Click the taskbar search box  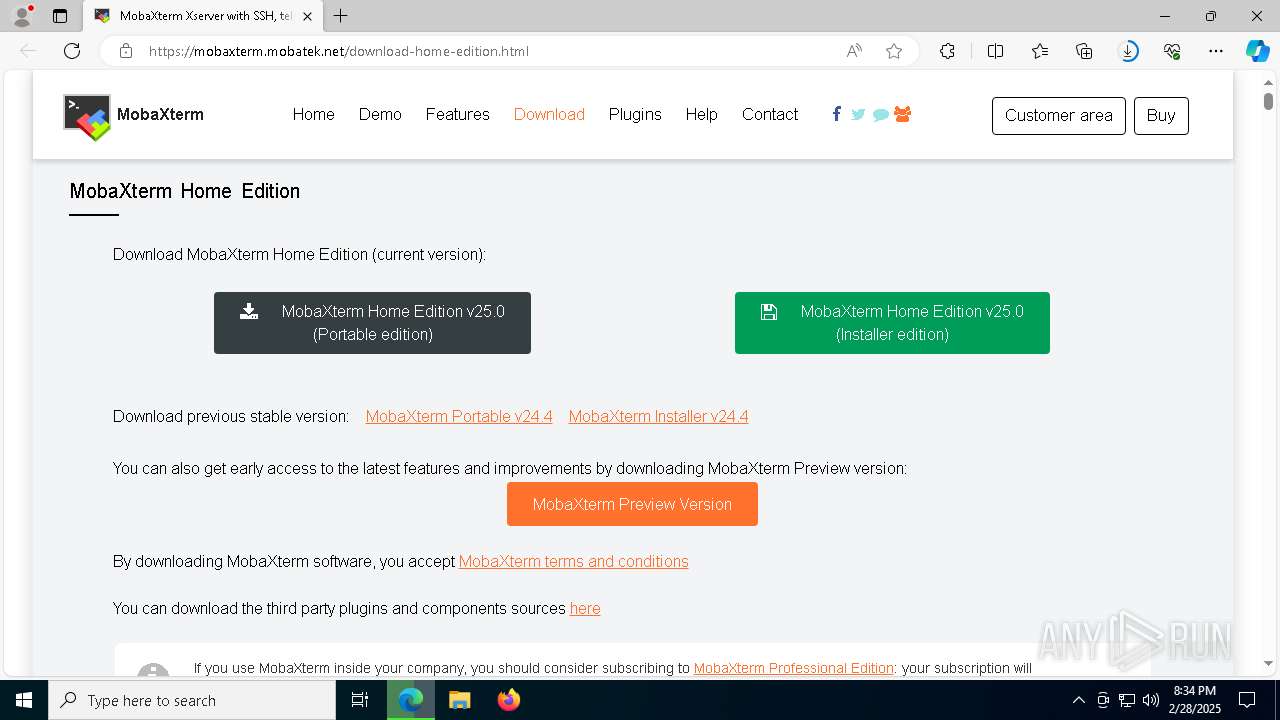(192, 700)
